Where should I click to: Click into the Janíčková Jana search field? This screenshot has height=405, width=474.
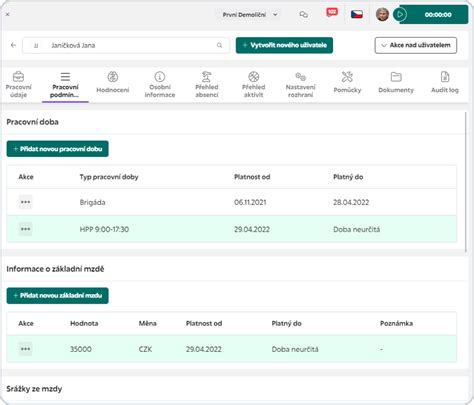(126, 45)
